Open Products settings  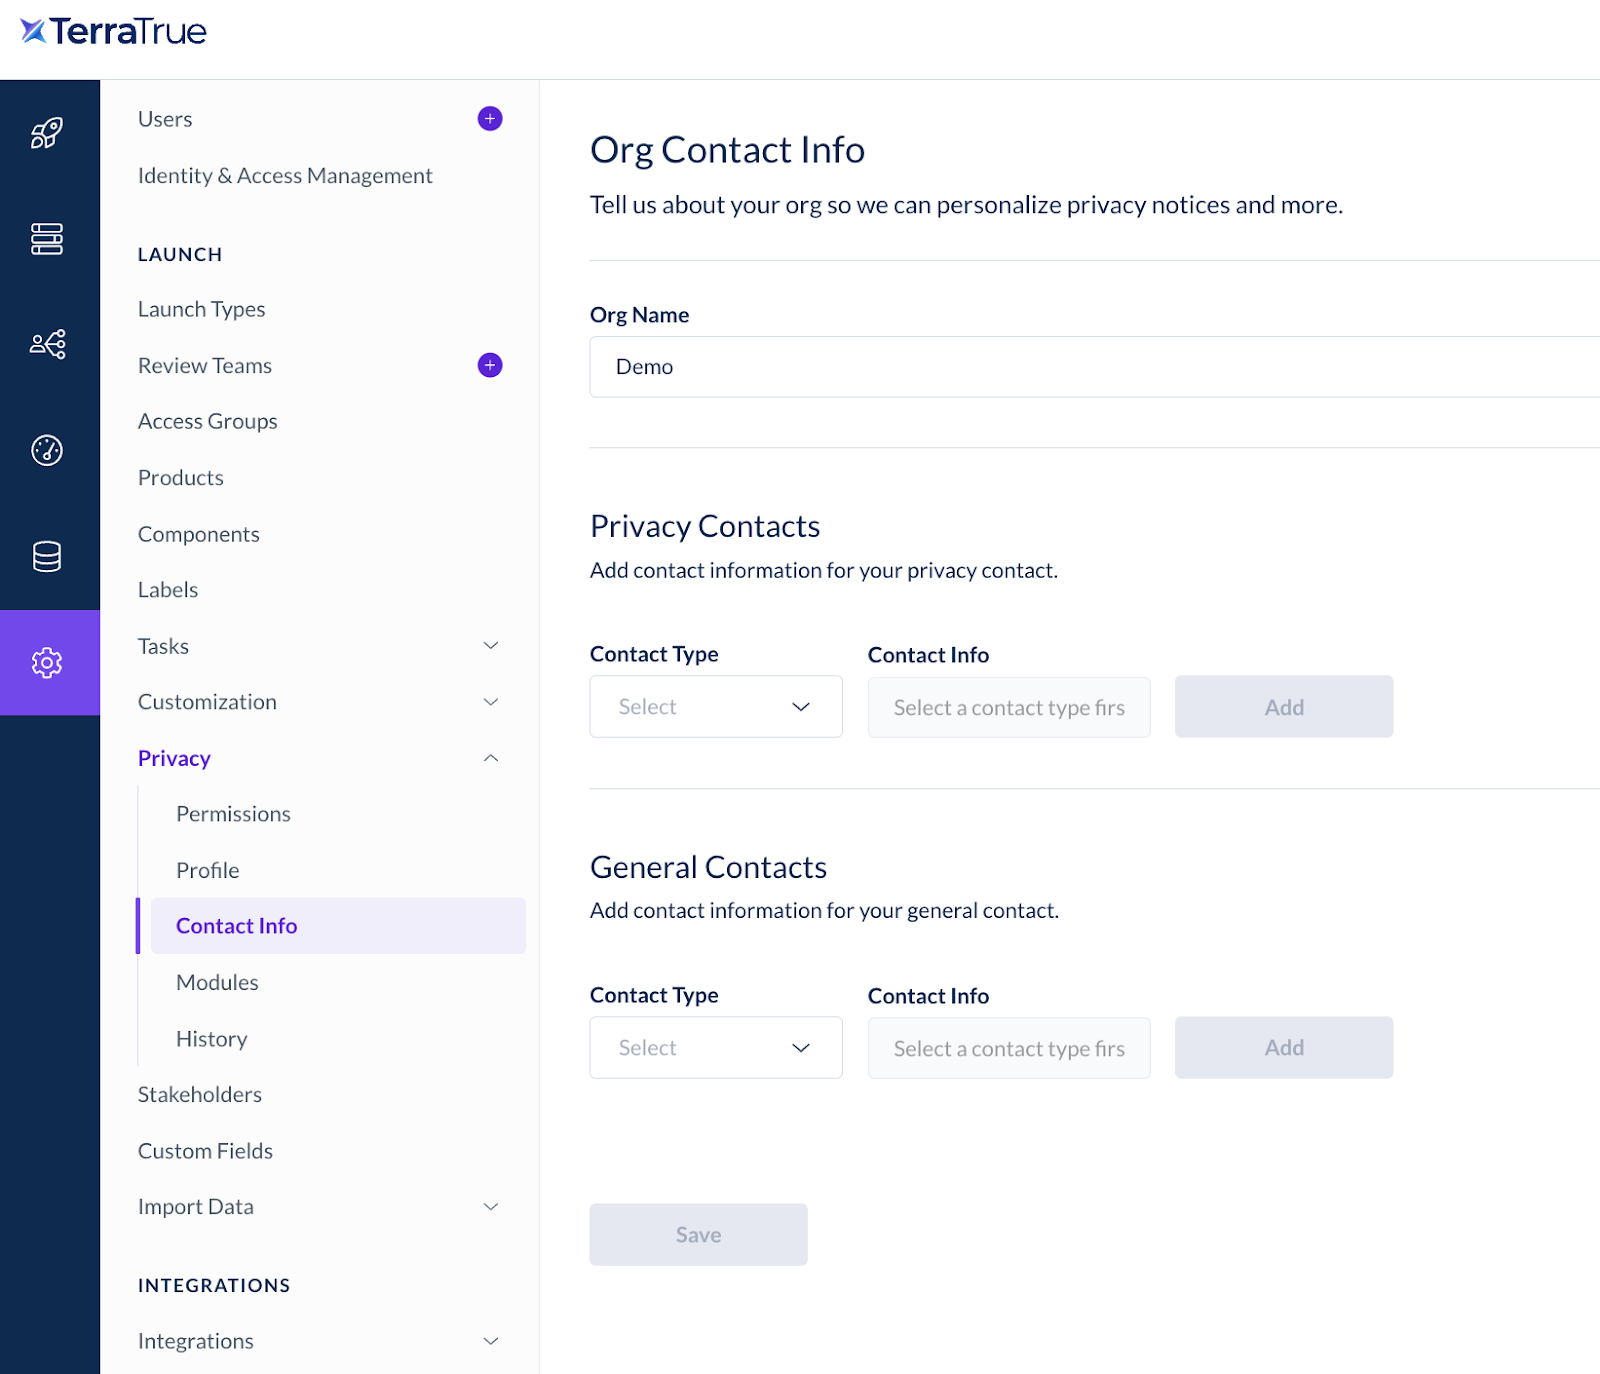(x=181, y=478)
